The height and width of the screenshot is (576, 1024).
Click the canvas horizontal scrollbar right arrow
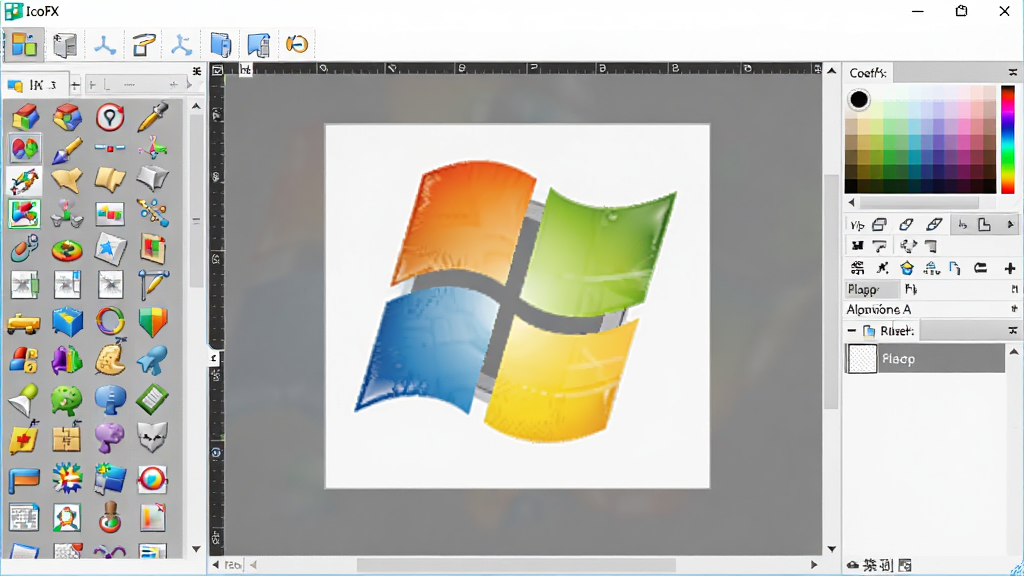[x=814, y=564]
